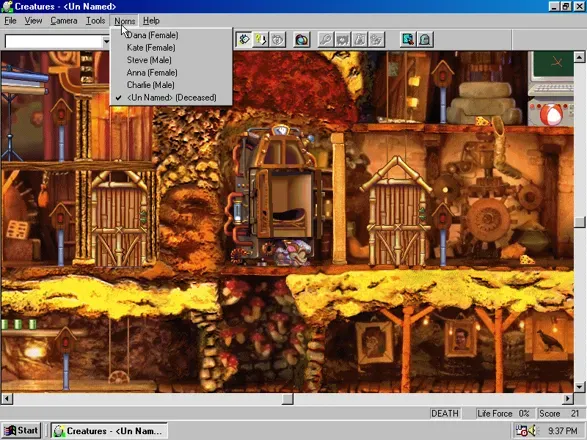Click the Score 21 status panel
This screenshot has width=587, height=440.
(x=559, y=413)
